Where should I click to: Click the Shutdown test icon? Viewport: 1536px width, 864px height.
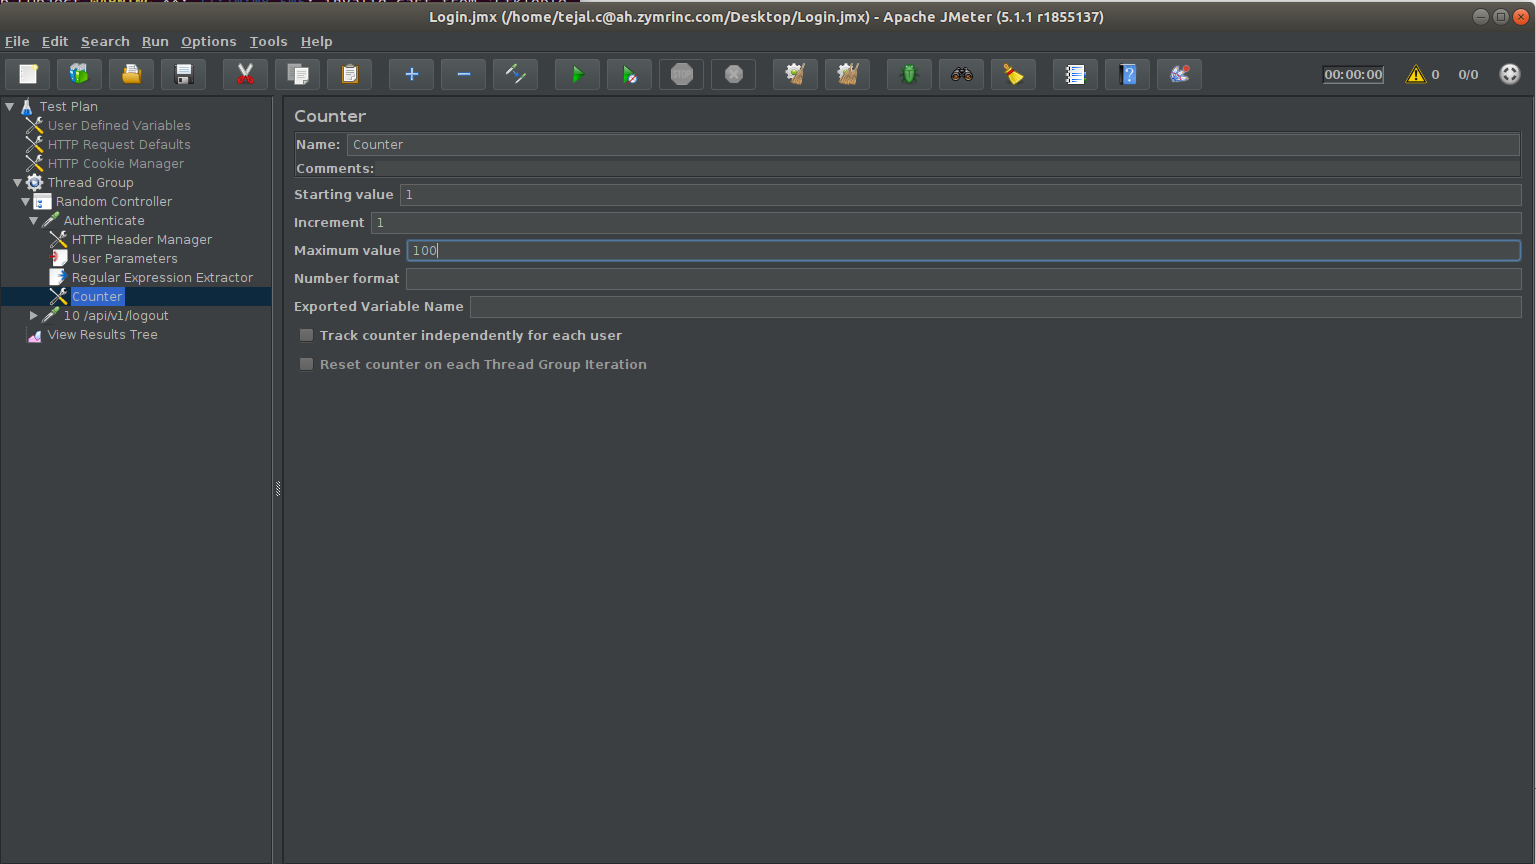(x=733, y=74)
